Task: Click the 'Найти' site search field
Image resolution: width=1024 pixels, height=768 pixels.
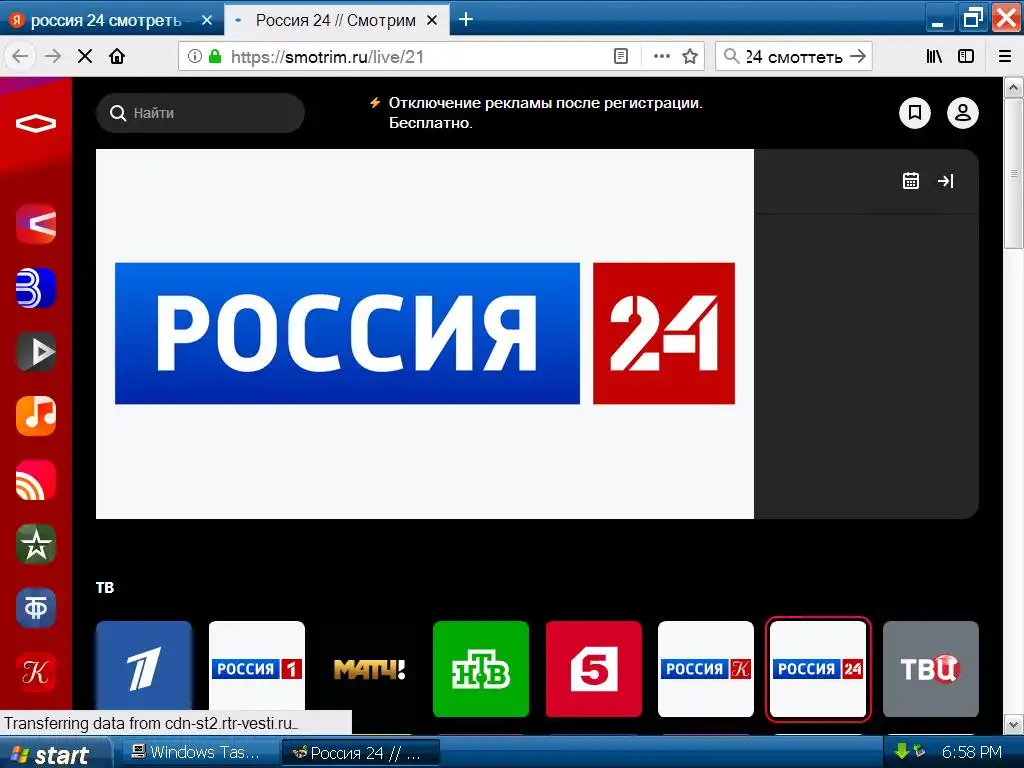Action: [x=200, y=113]
